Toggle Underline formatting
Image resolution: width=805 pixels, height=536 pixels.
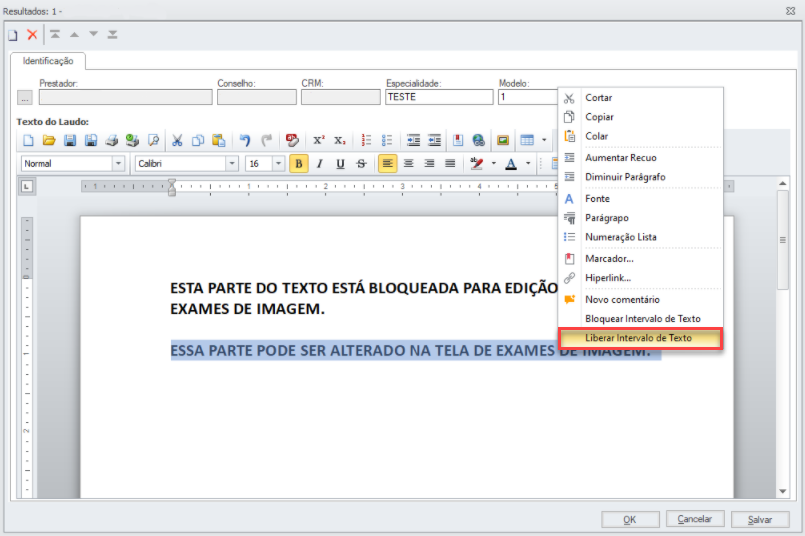340,164
